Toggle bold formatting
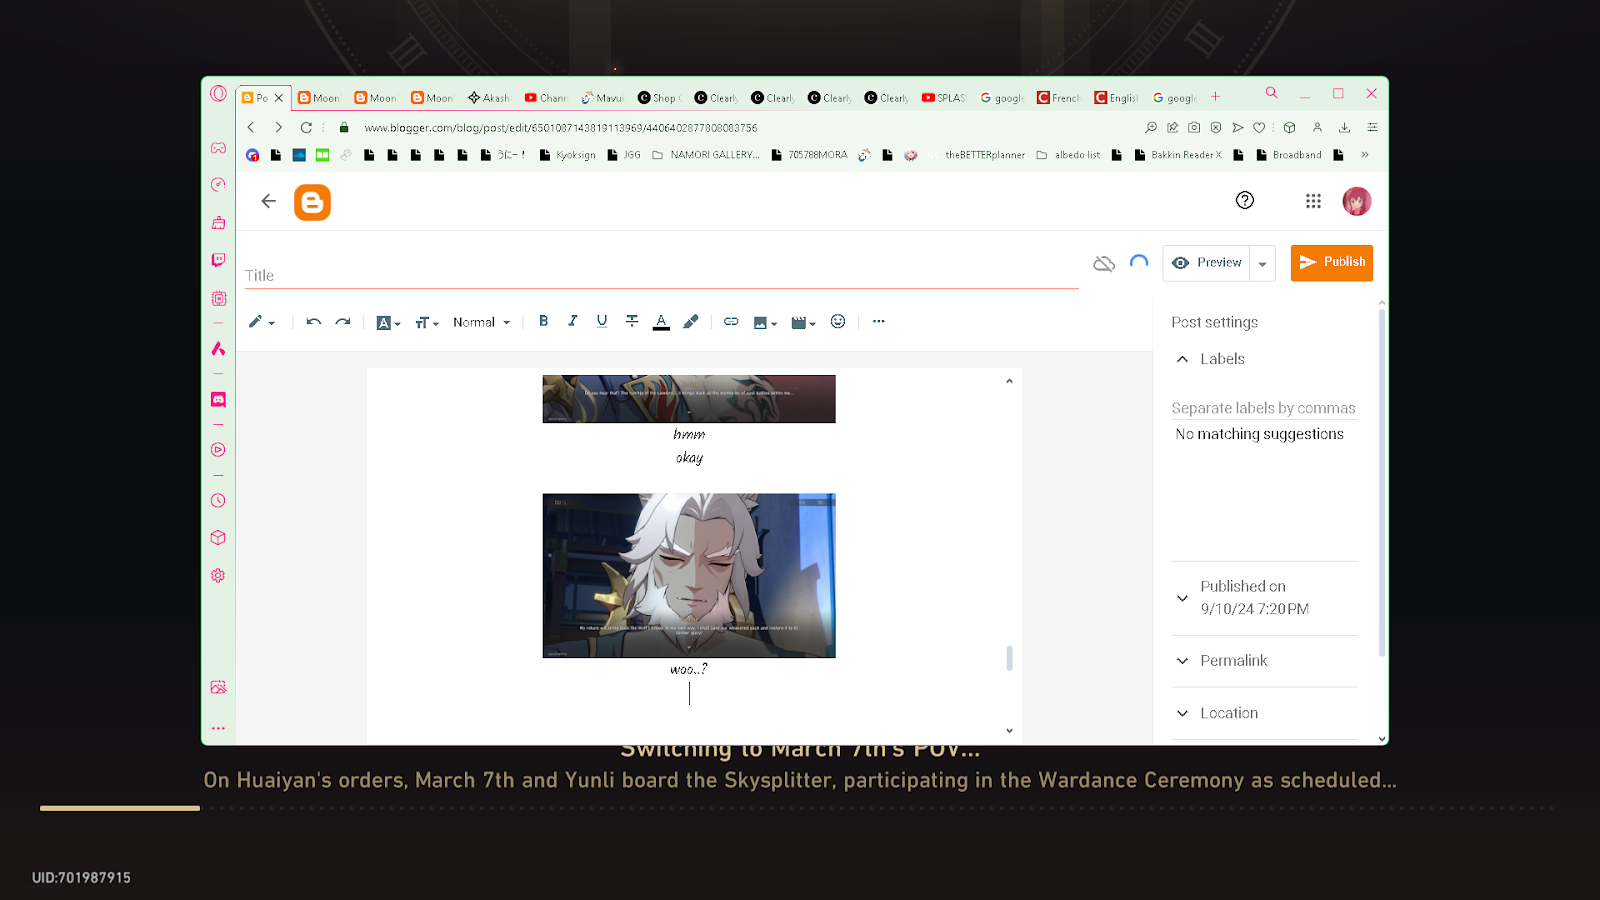1600x900 pixels. point(543,321)
